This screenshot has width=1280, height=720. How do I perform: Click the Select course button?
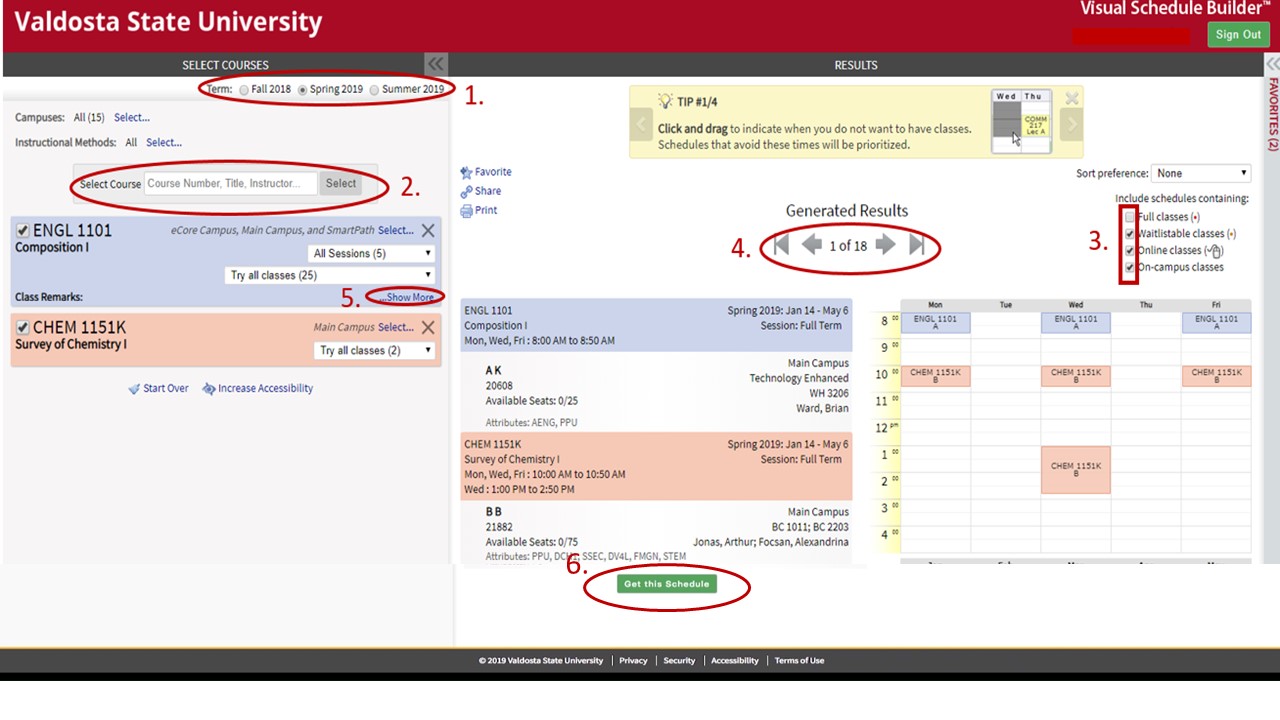(340, 184)
